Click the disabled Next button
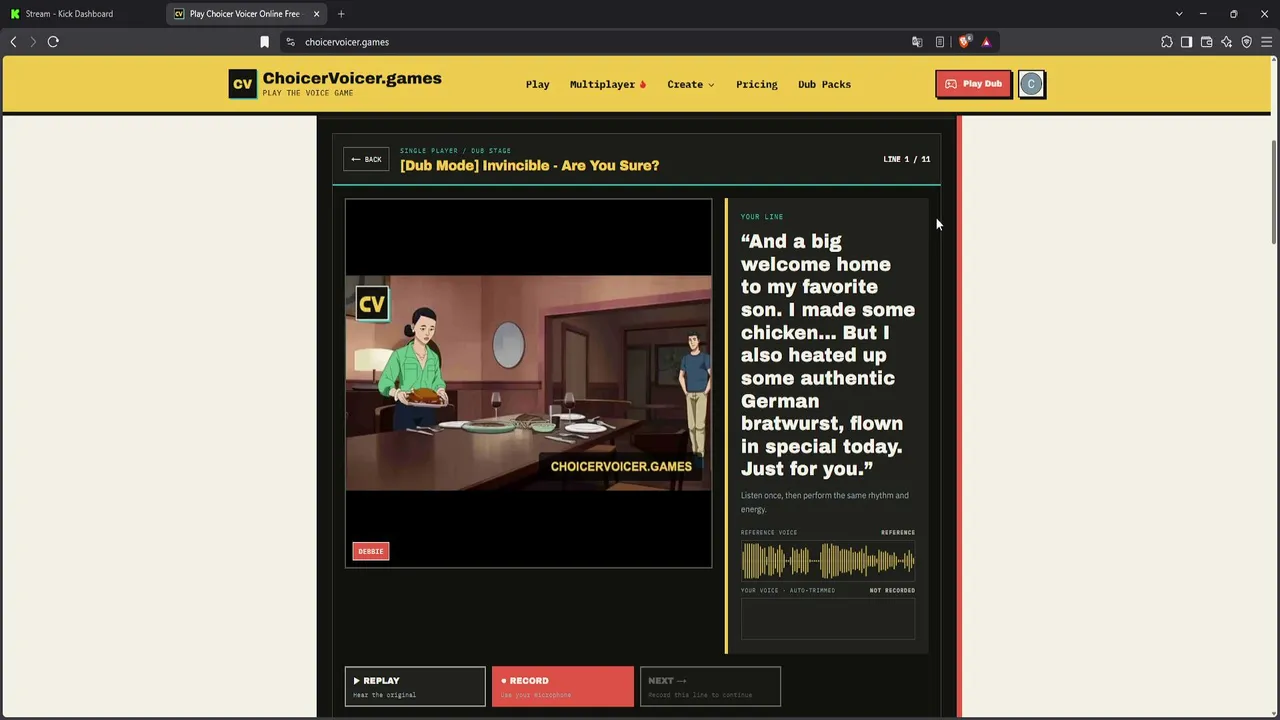The height and width of the screenshot is (720, 1280). (x=710, y=686)
